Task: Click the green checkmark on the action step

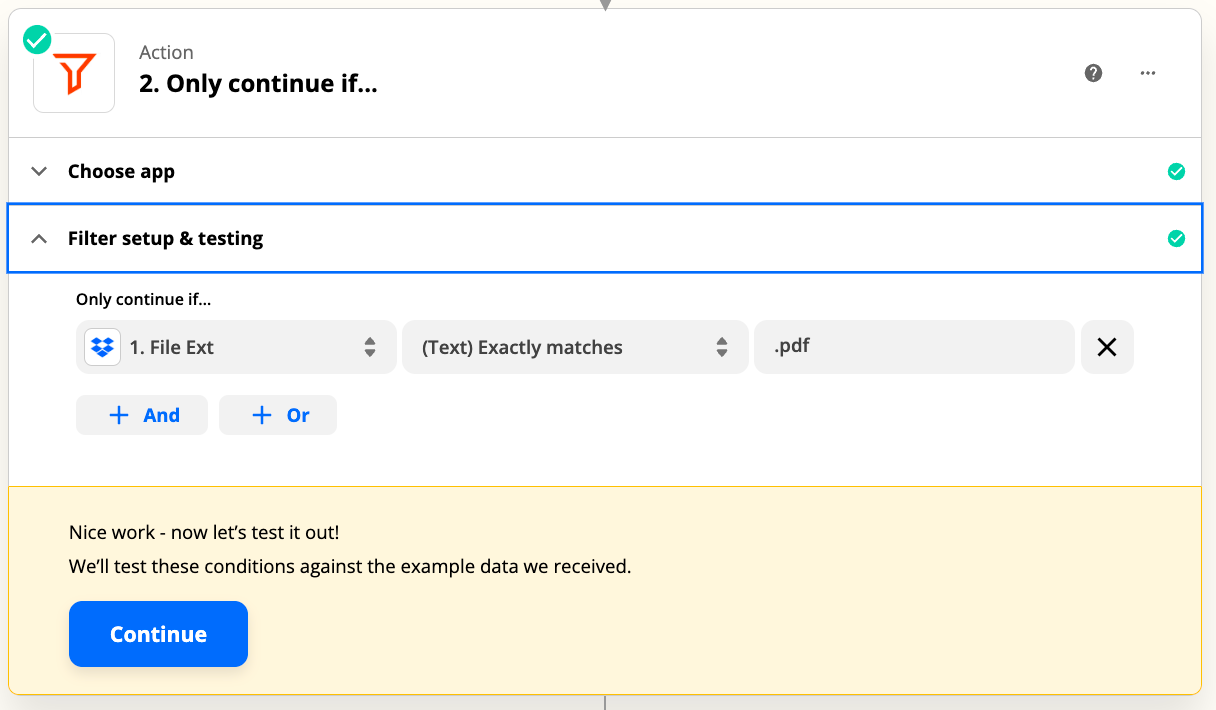Action: 36,40
